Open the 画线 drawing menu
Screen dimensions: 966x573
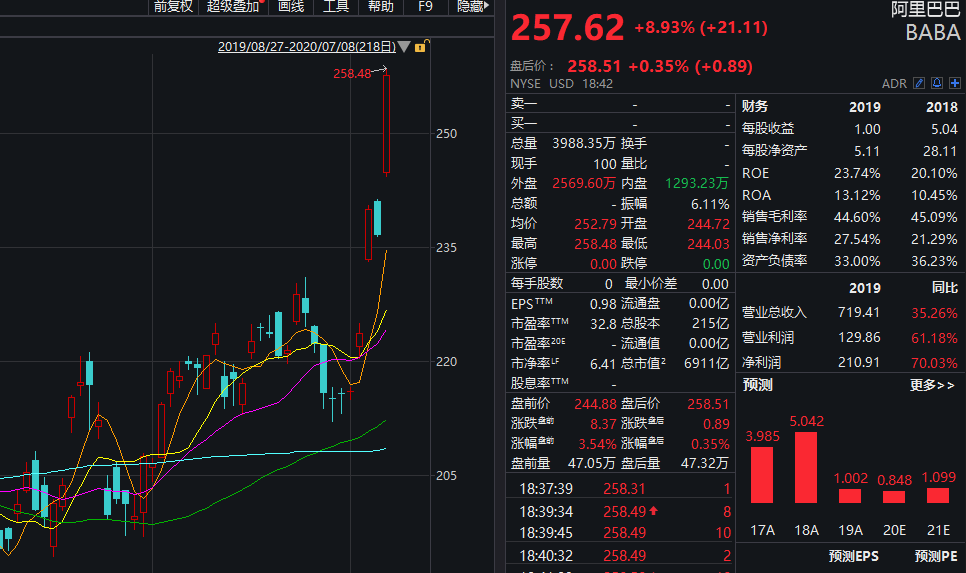coord(291,6)
